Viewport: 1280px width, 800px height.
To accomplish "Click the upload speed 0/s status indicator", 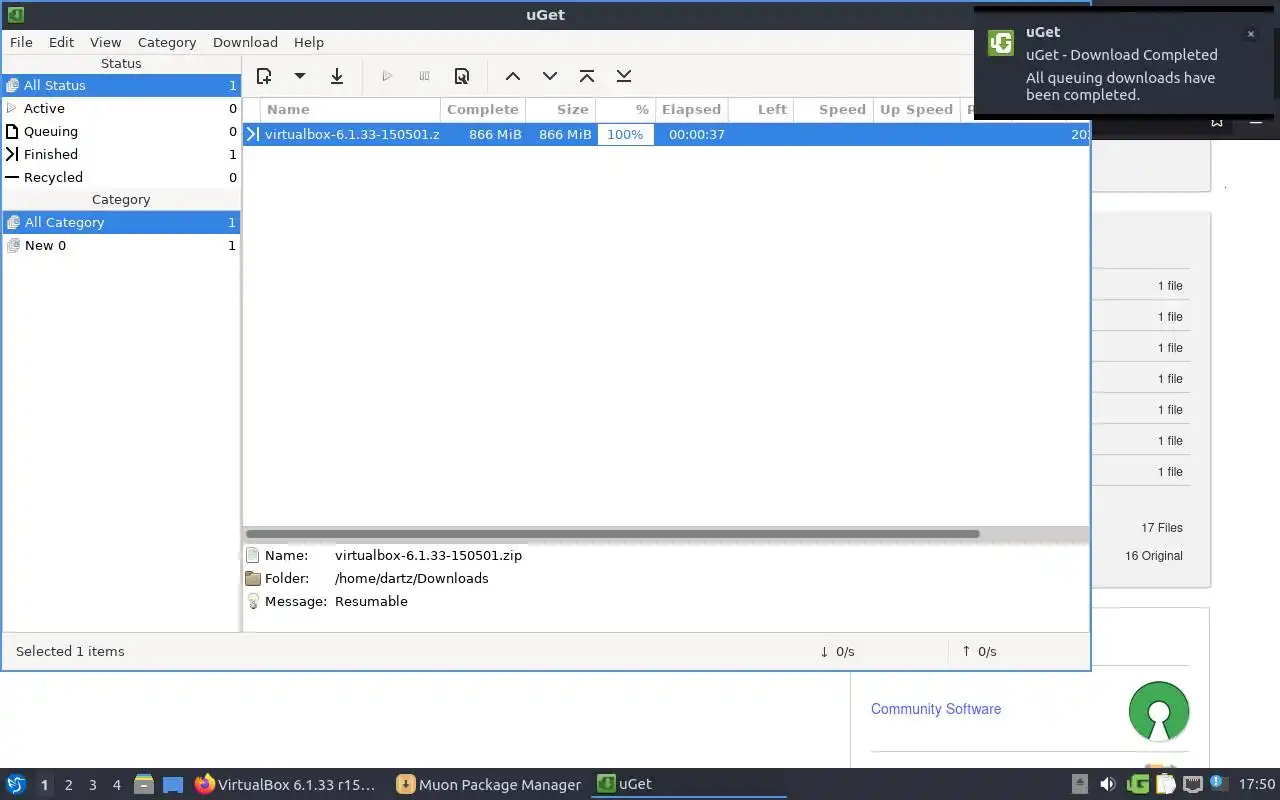I will [x=979, y=651].
